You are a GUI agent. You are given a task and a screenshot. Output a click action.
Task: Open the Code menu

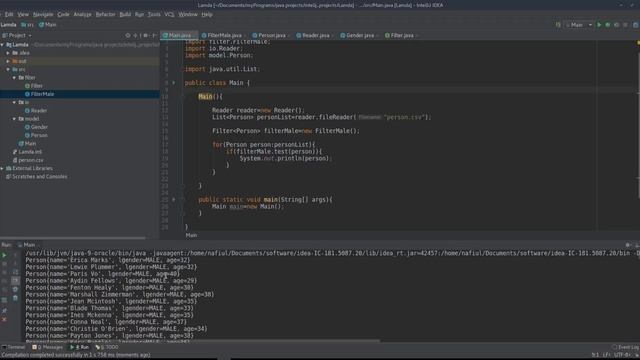[x=63, y=14]
